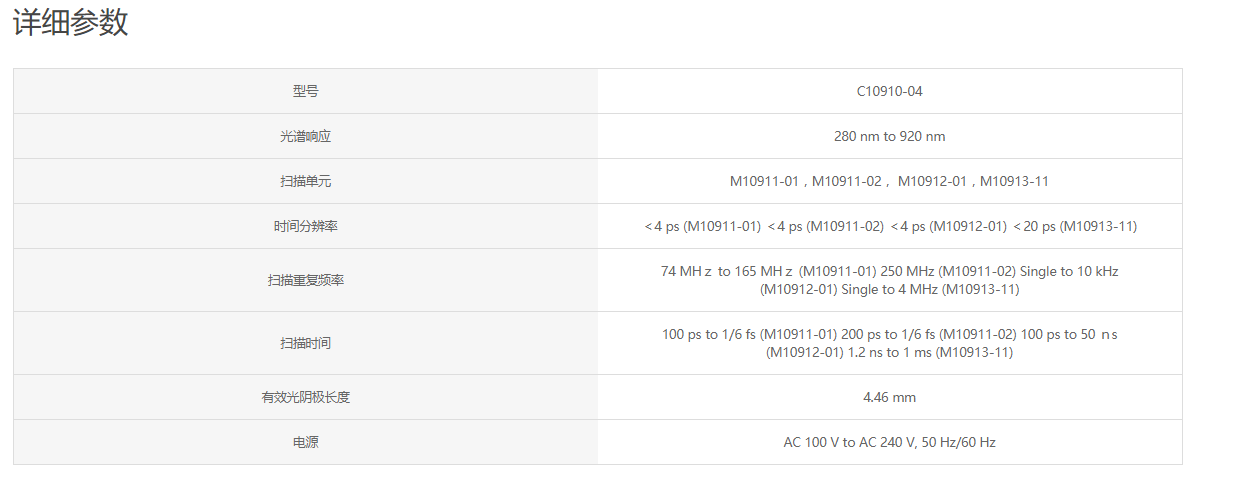Click the <4 ps time resolution values
This screenshot has height=478, width=1246.
(890, 226)
